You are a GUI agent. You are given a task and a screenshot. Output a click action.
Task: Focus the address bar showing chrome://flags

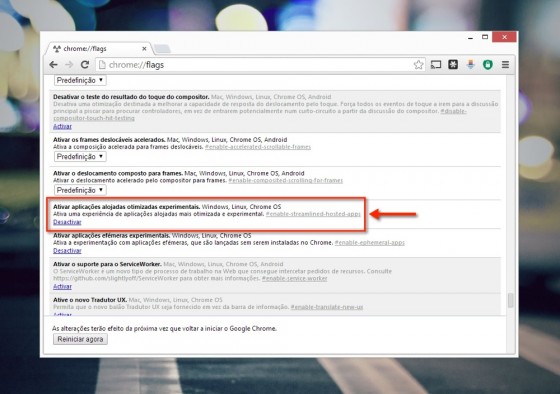tap(260, 65)
